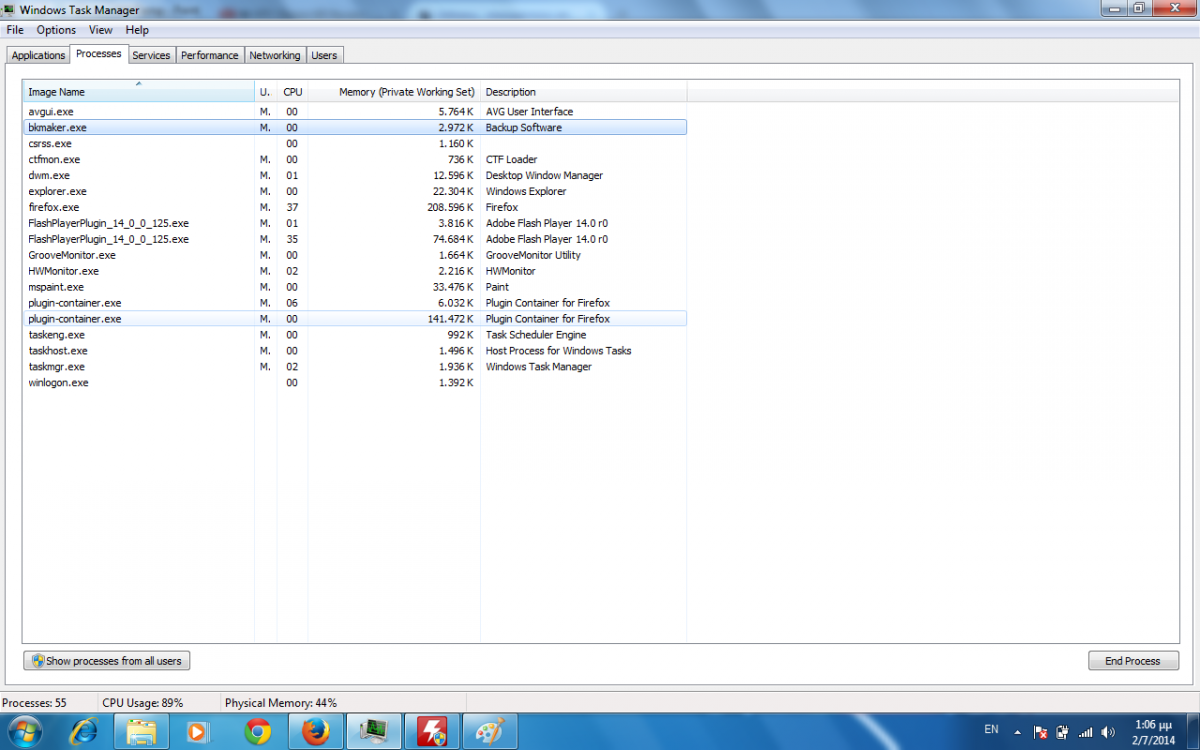Click the Task Manager taskbar icon
Screen dimensions: 1200x750
(374, 731)
